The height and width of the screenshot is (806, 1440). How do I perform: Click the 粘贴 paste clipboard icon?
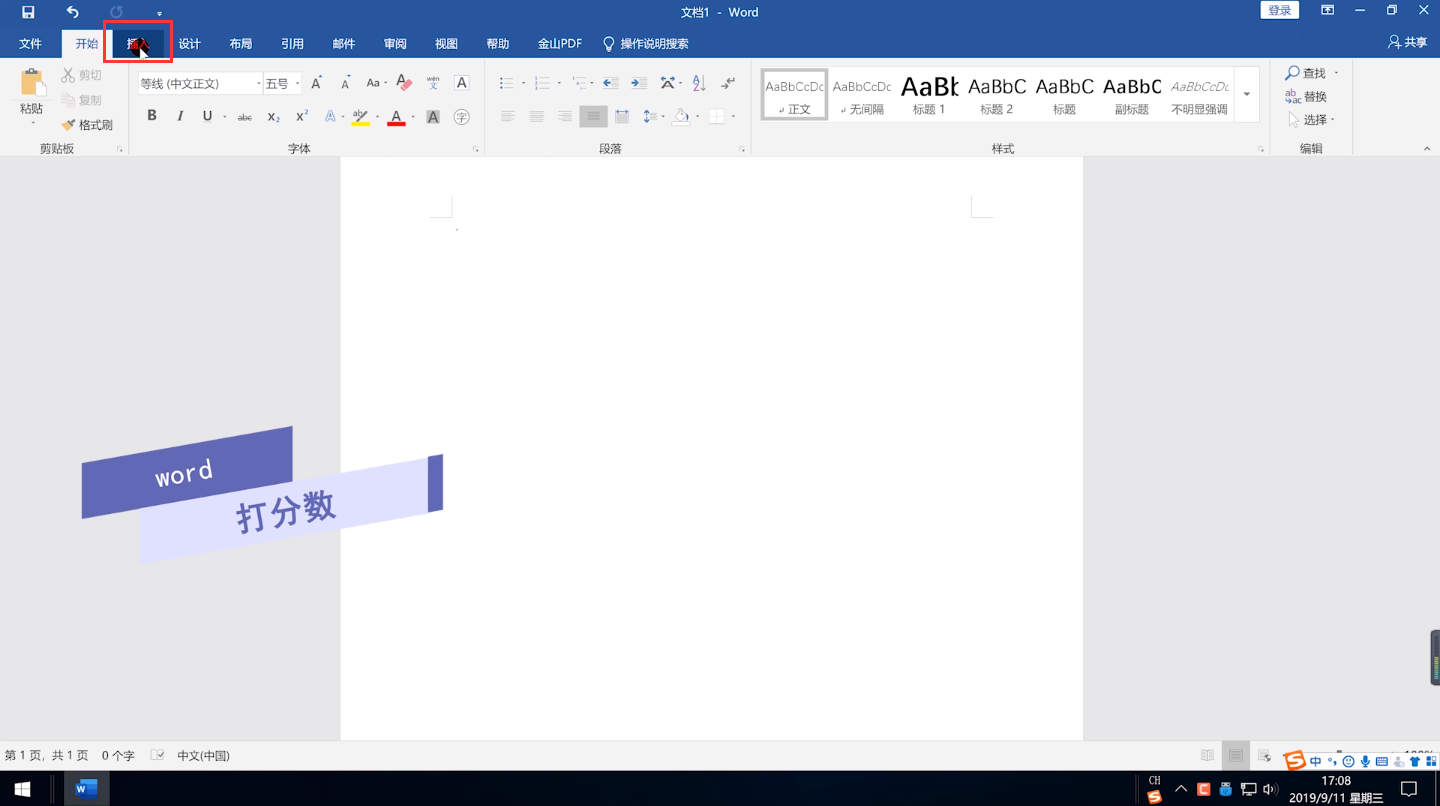click(x=32, y=83)
